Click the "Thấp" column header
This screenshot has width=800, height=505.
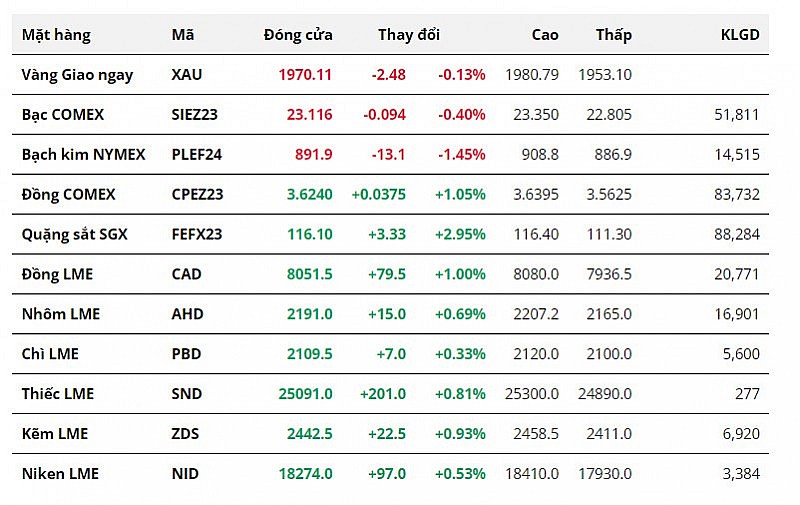coord(614,35)
